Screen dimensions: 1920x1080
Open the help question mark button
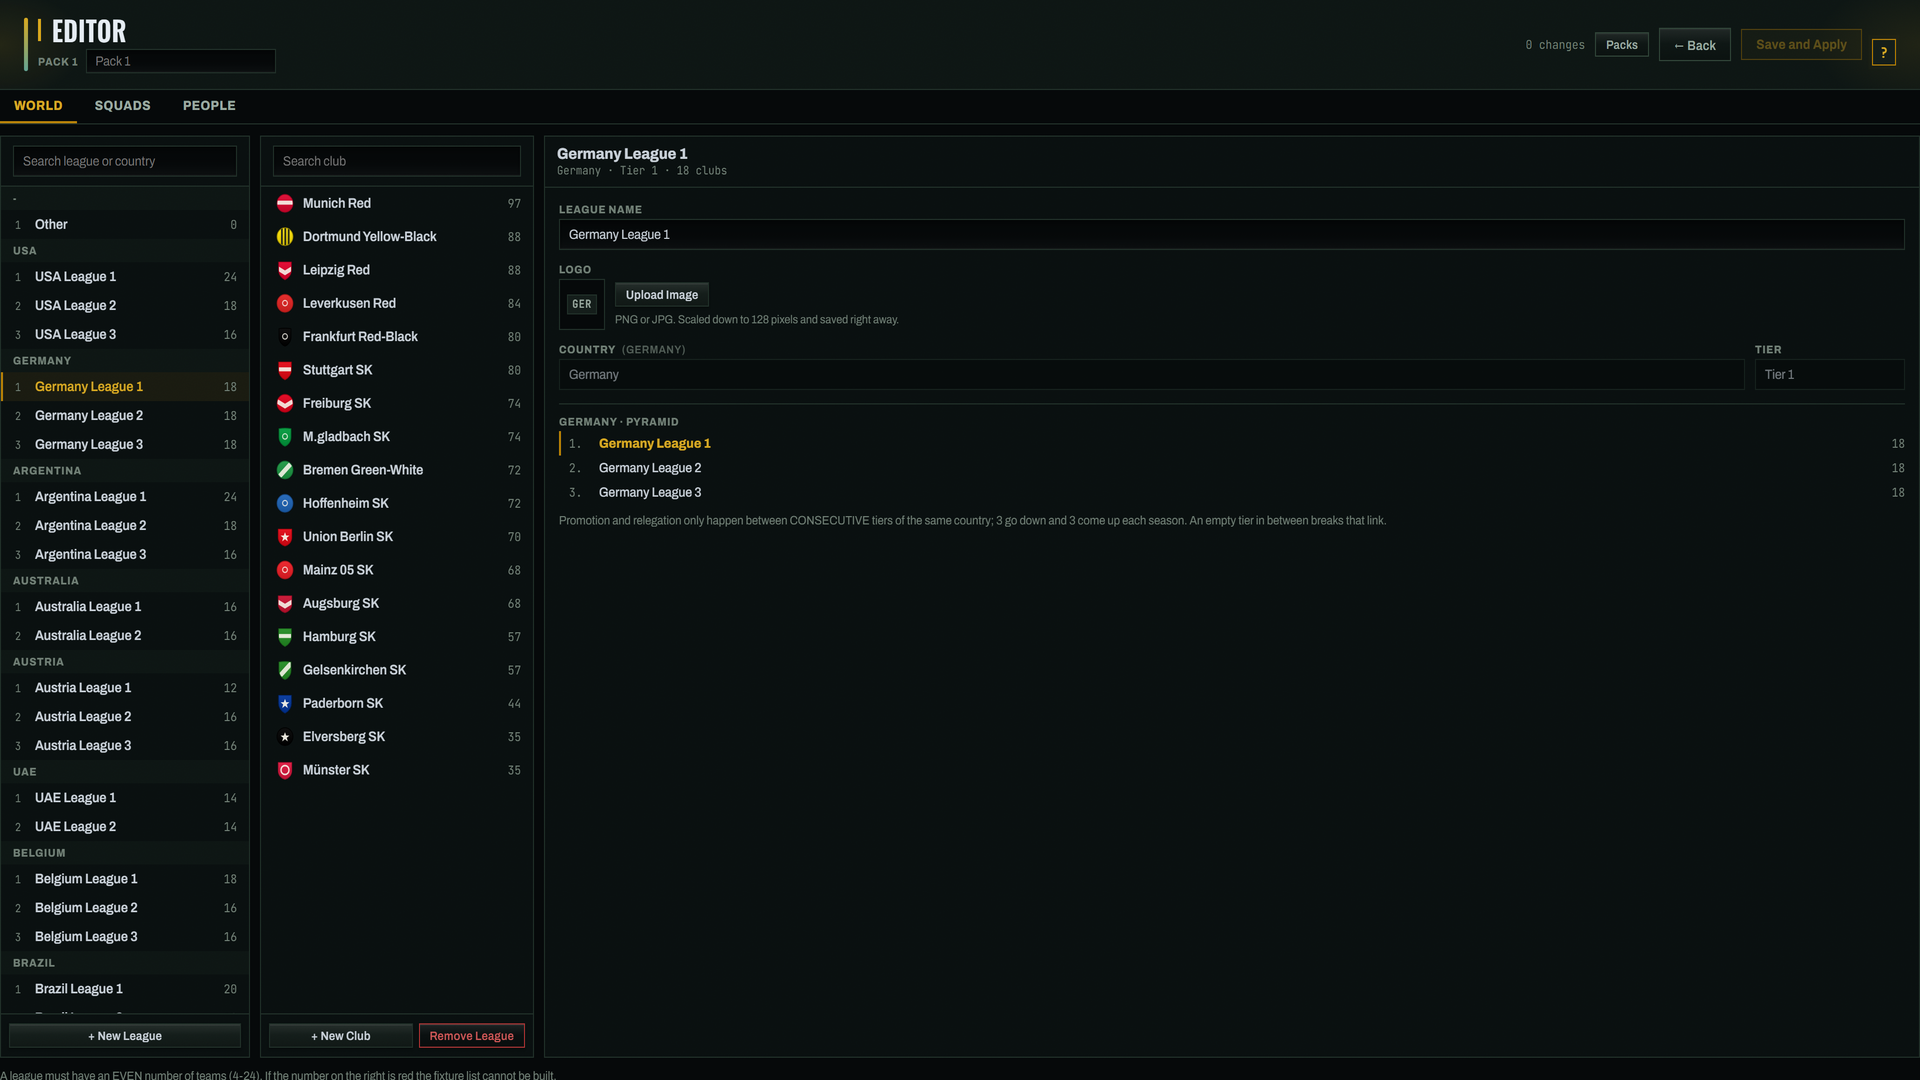pyautogui.click(x=1884, y=52)
